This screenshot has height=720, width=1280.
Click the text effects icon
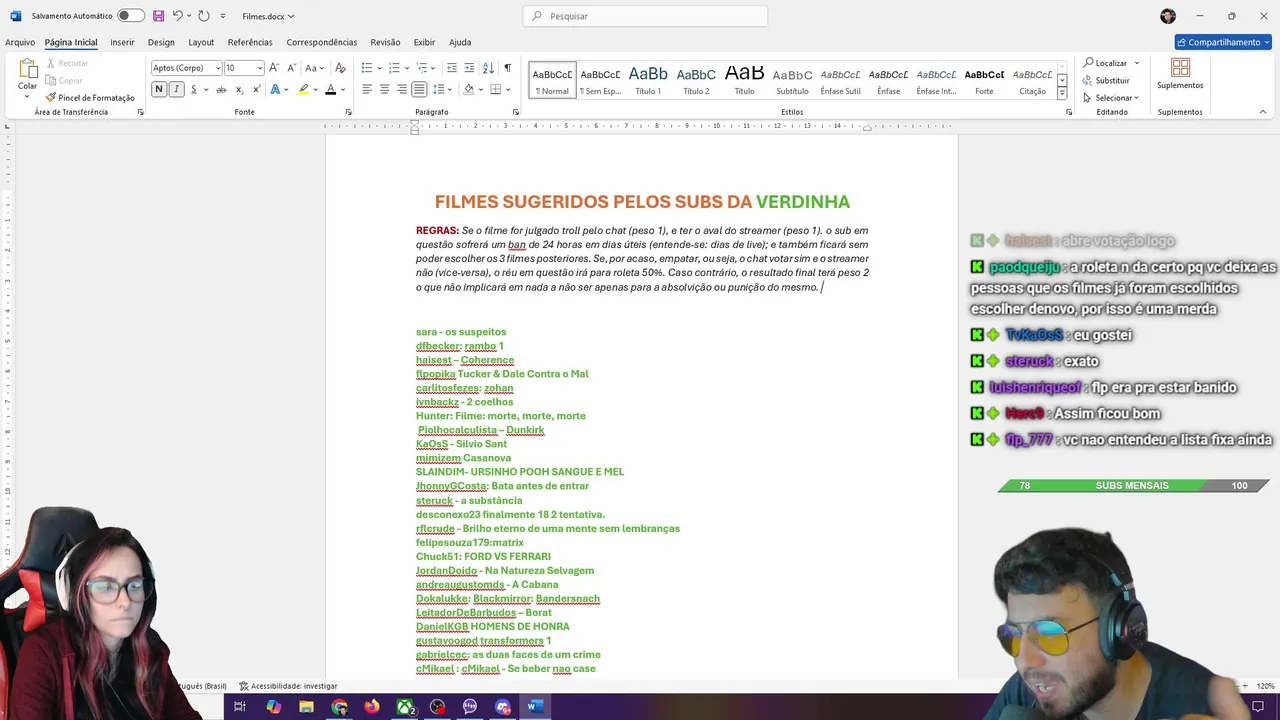(x=275, y=89)
